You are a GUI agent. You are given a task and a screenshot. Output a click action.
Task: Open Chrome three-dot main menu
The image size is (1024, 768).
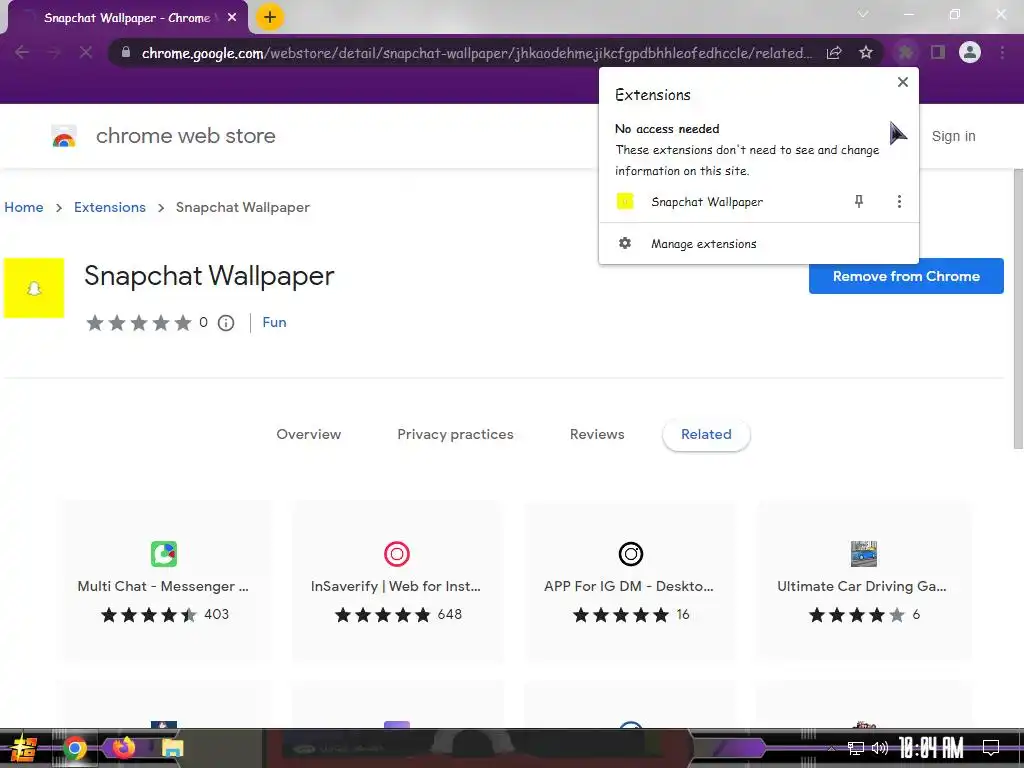(x=1002, y=52)
